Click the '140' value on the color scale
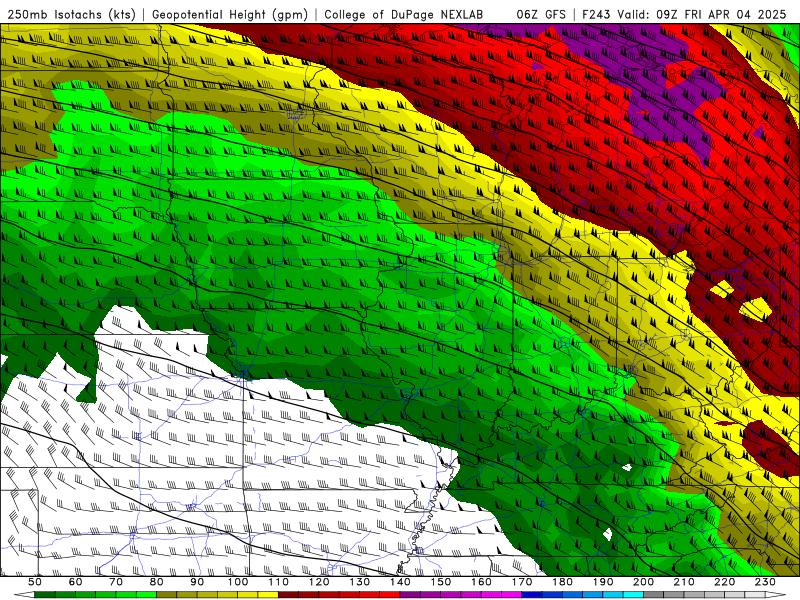The height and width of the screenshot is (600, 800). tap(400, 582)
